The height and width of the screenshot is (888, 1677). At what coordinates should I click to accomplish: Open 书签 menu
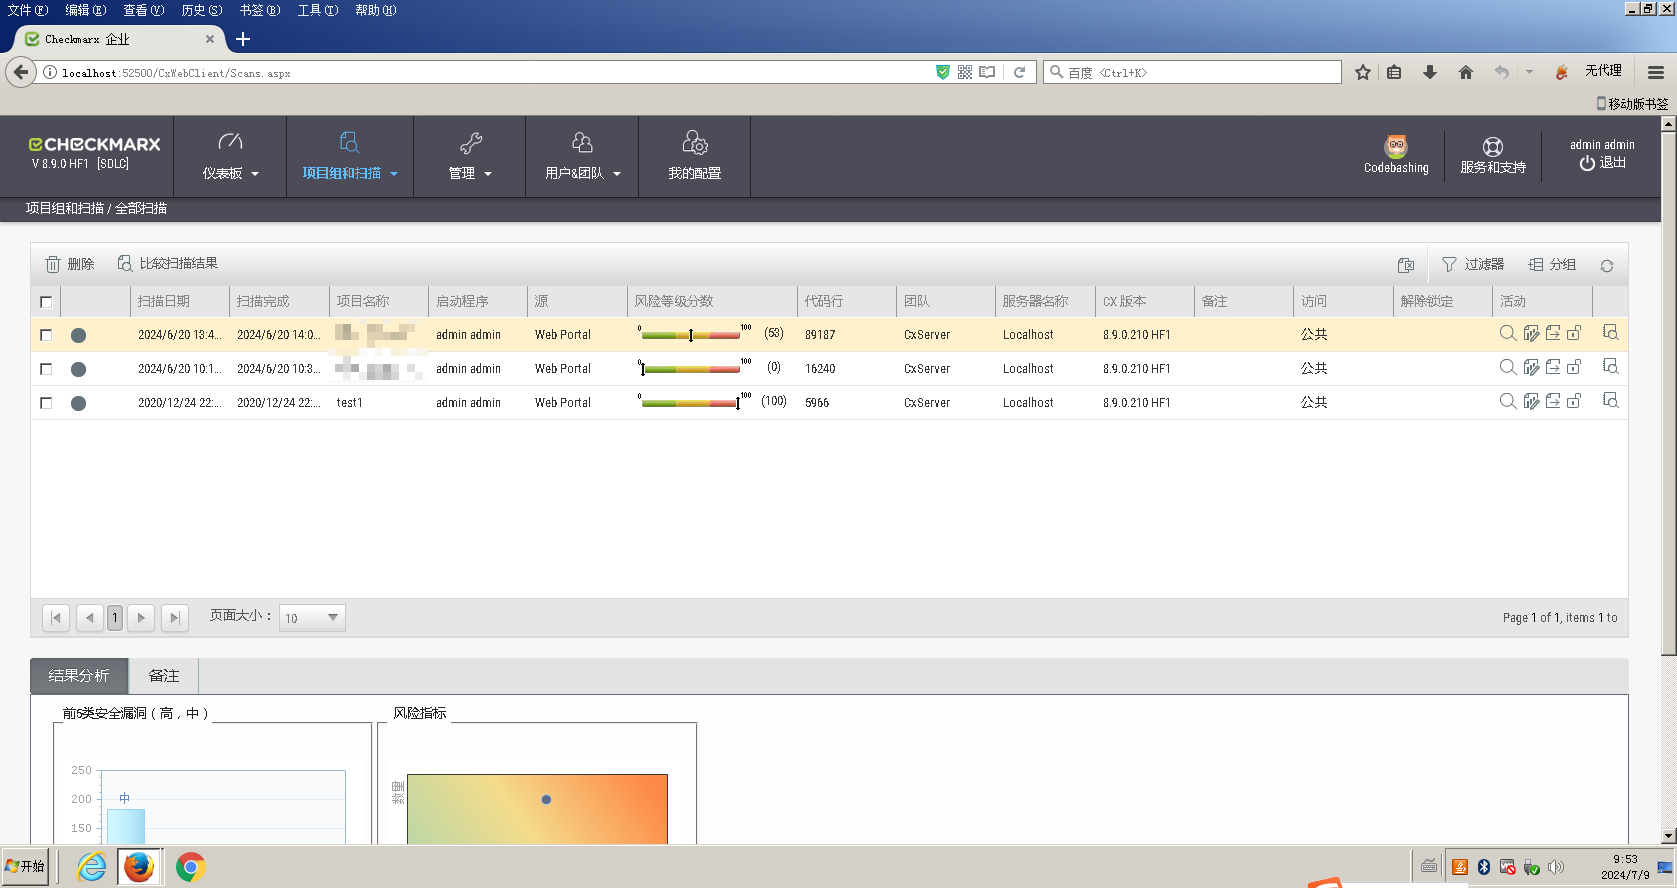pyautogui.click(x=260, y=10)
